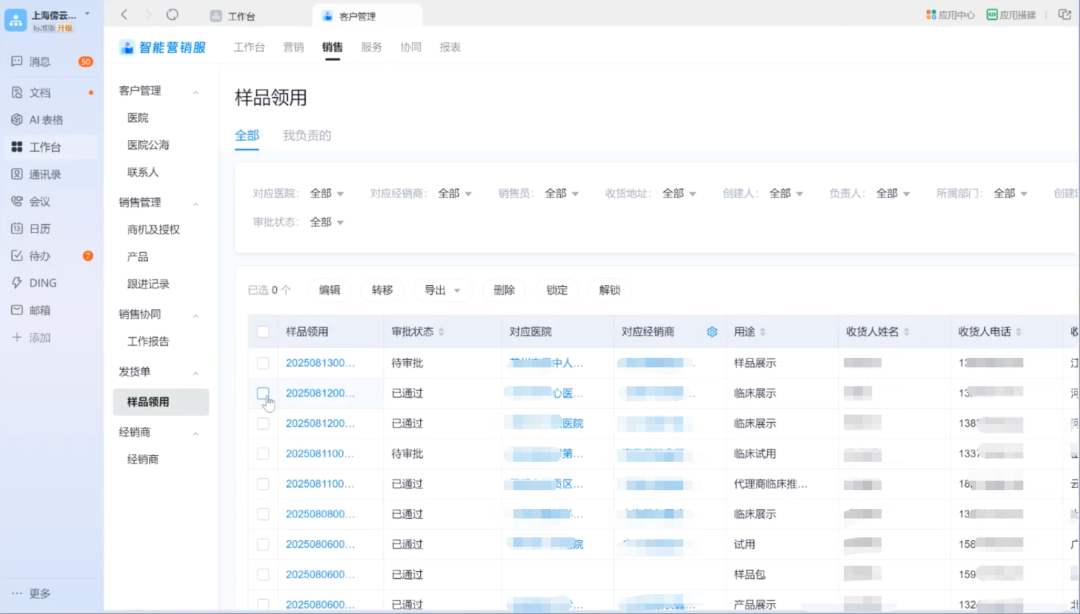Open the 对应经销商 filter dropdown
The width and height of the screenshot is (1080, 614).
pos(455,193)
